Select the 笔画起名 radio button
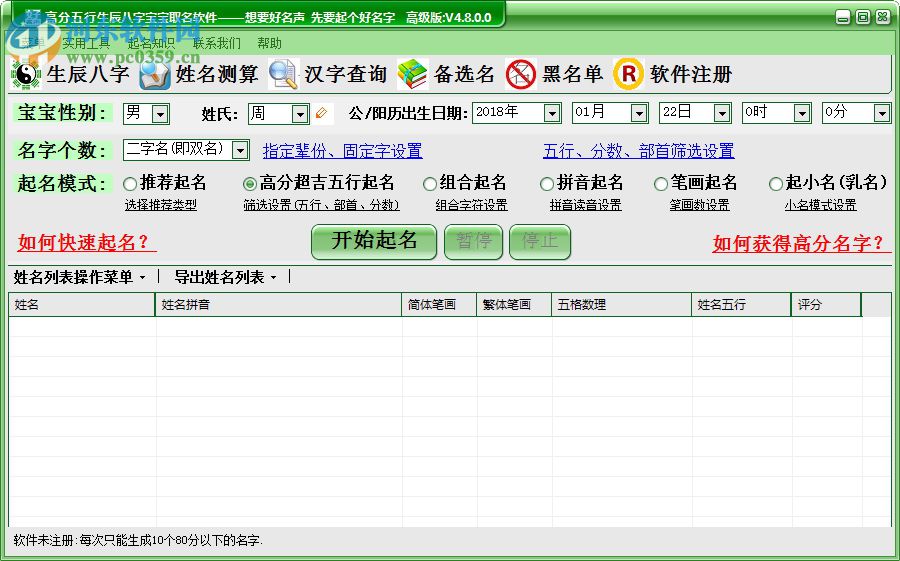 point(661,184)
